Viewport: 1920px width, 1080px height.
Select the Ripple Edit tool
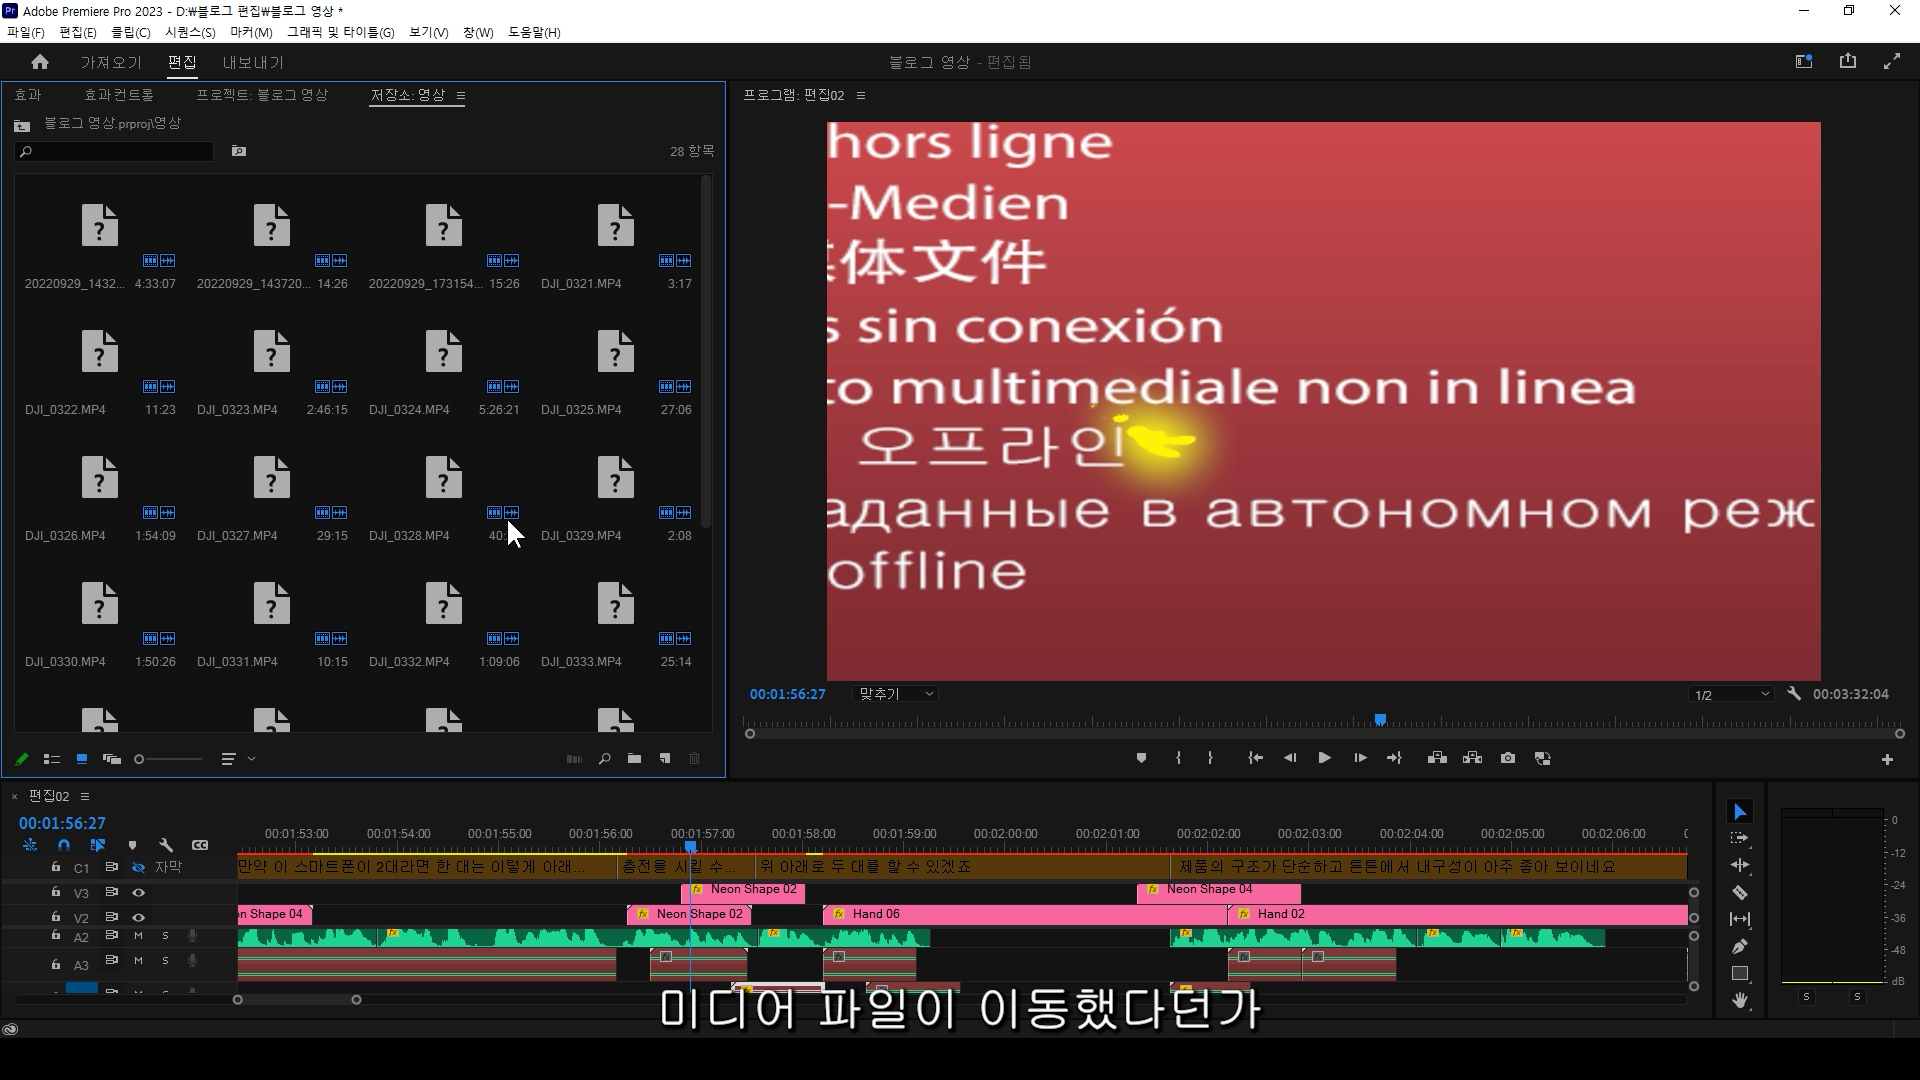coord(1740,865)
